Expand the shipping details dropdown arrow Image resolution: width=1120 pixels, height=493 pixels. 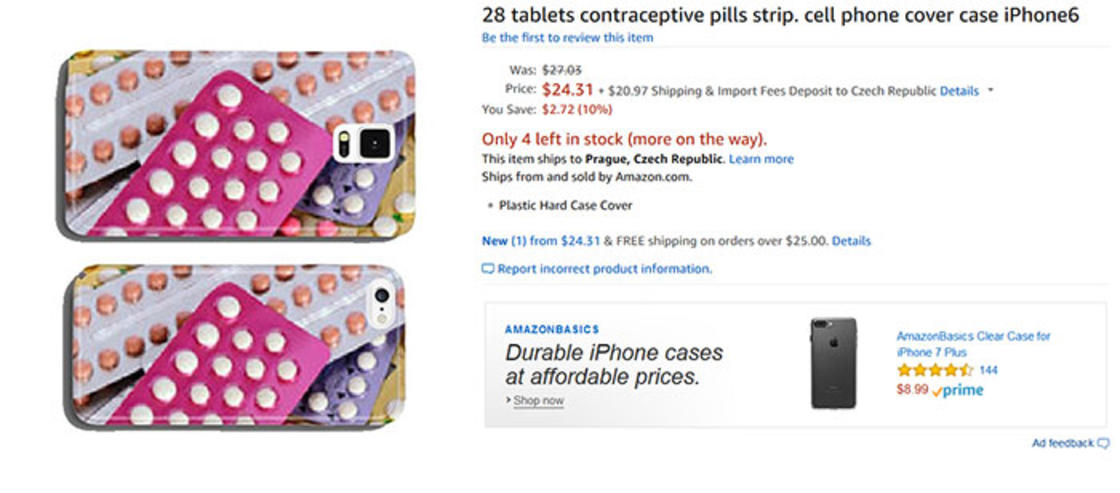pyautogui.click(x=990, y=90)
